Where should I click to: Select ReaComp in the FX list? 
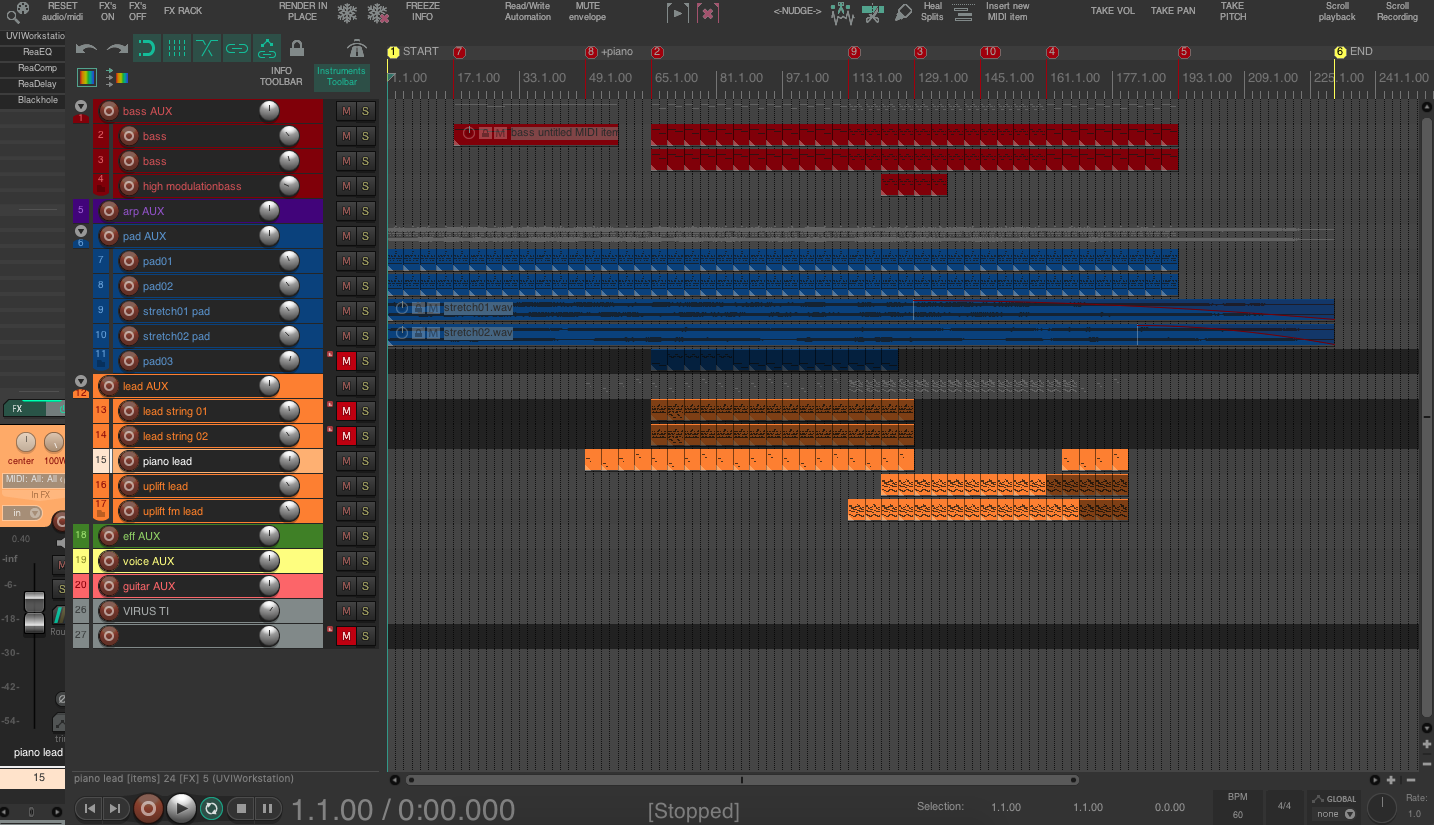pyautogui.click(x=37, y=68)
